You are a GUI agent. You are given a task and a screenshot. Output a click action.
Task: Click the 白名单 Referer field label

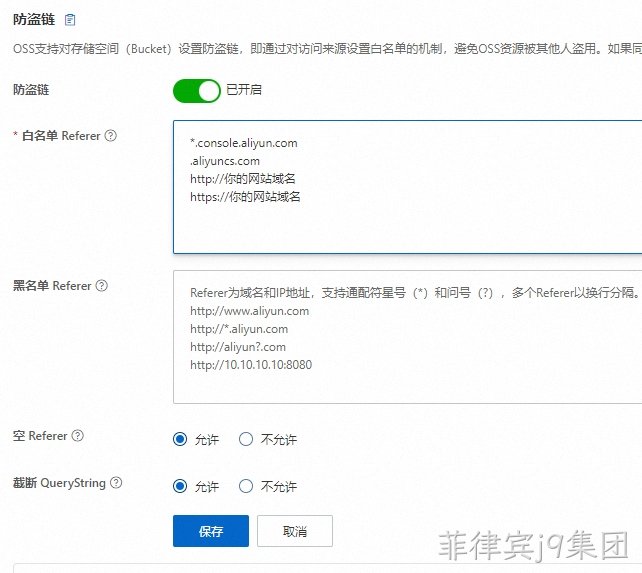[61, 136]
